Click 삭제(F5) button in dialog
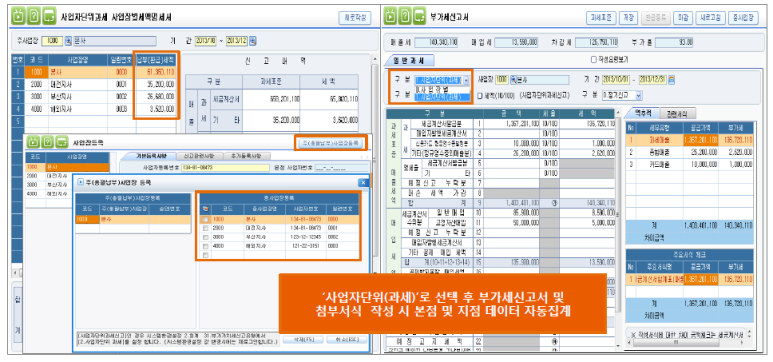Screen dimensions: 773x362 (302, 340)
